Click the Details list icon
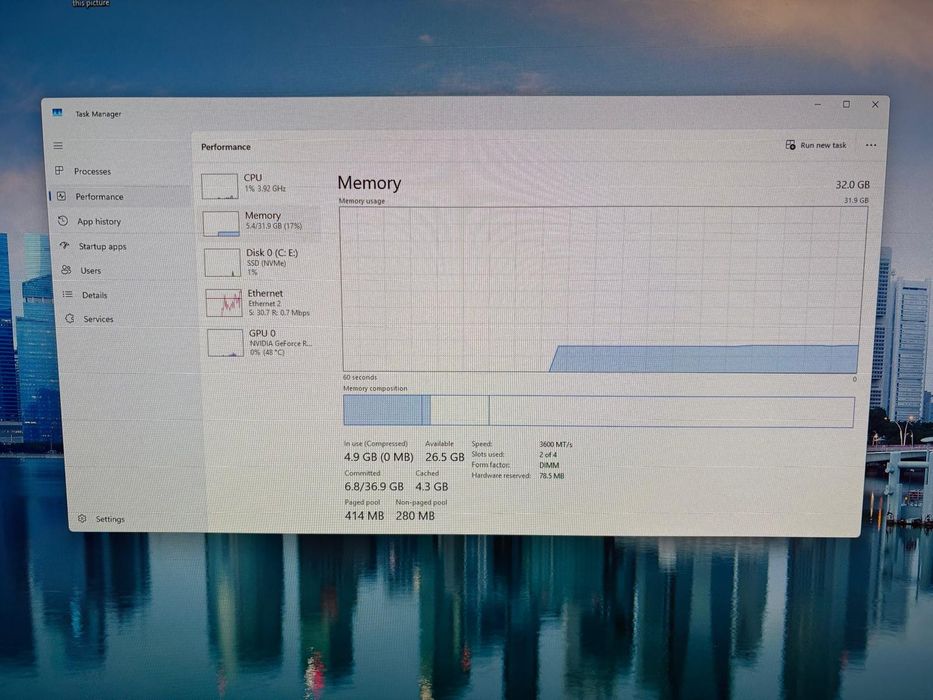Screen dimensions: 933x700 point(68,294)
